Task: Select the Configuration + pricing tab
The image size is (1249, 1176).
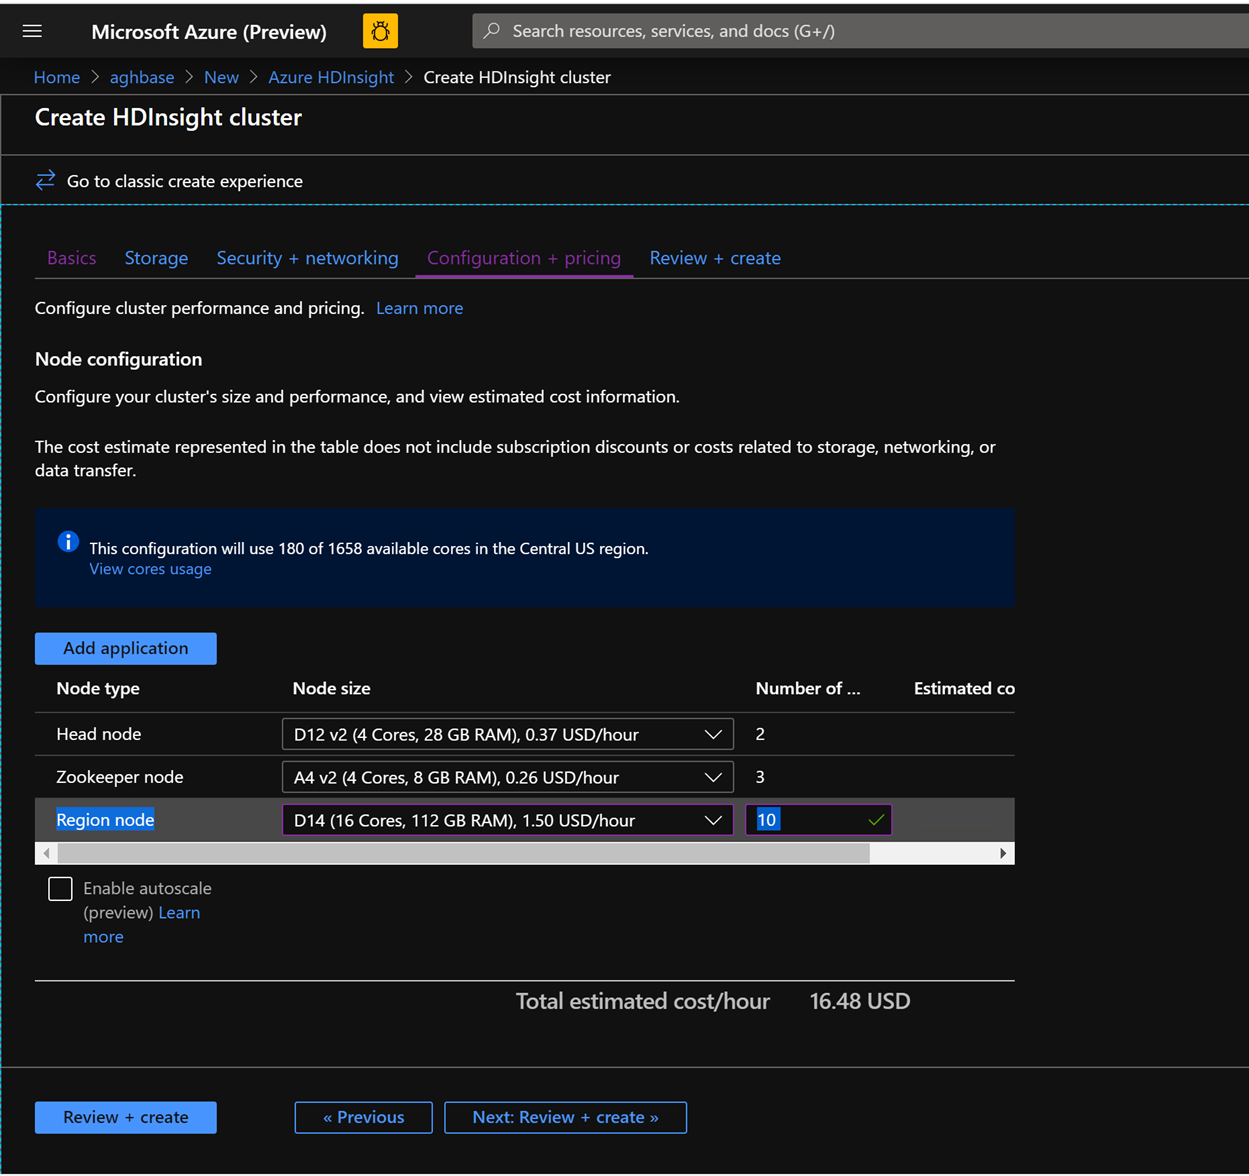Action: click(x=524, y=258)
